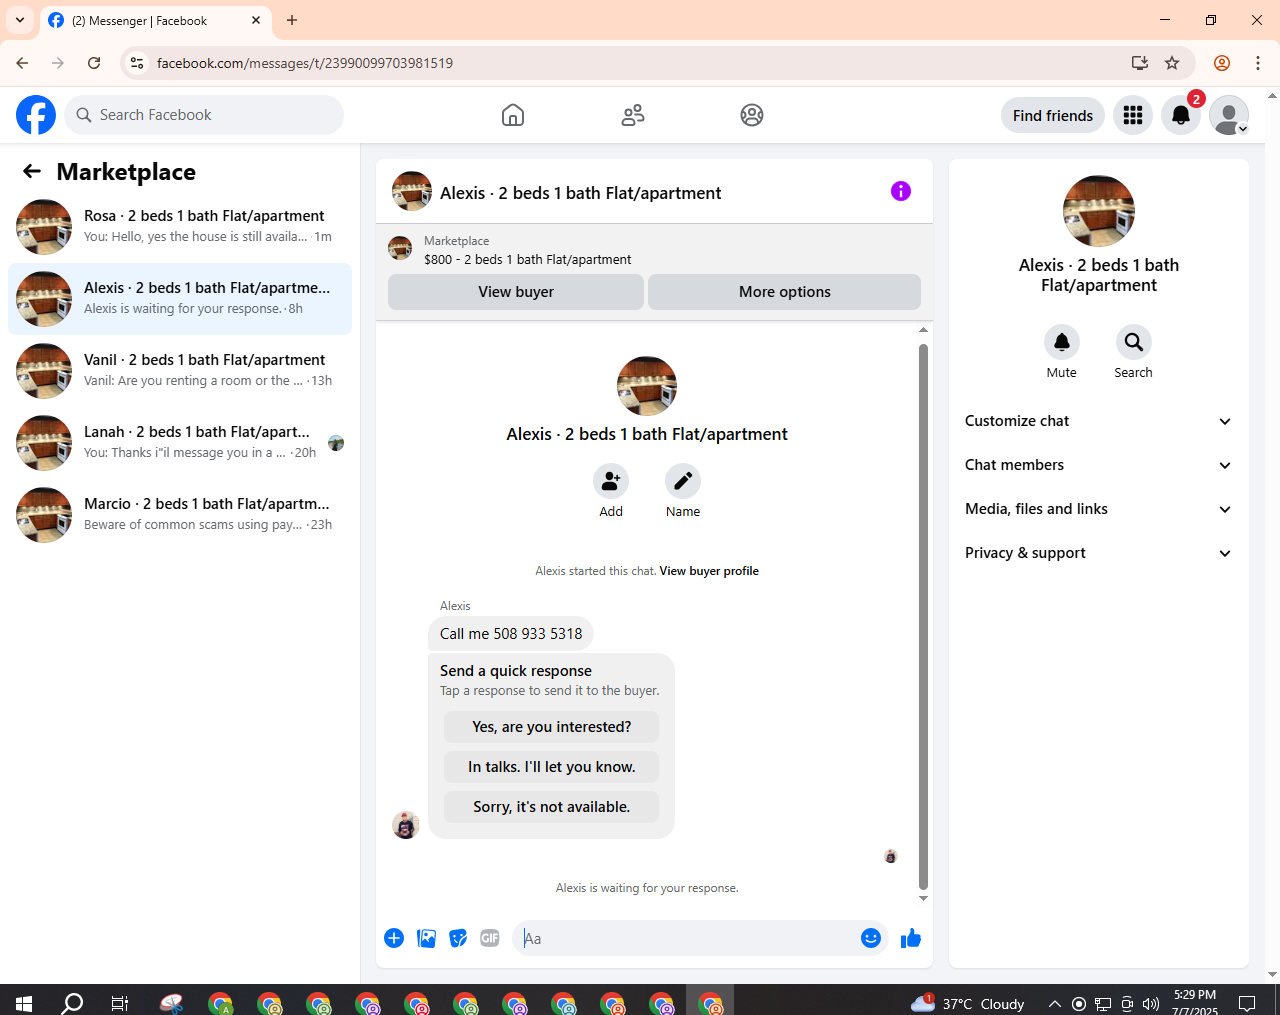The image size is (1280, 1015).
Task: Open conversation information purple icon
Action: (x=901, y=191)
